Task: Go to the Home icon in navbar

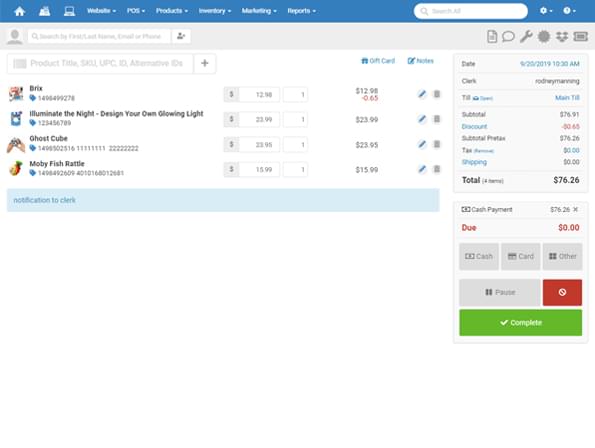Action: (x=20, y=11)
